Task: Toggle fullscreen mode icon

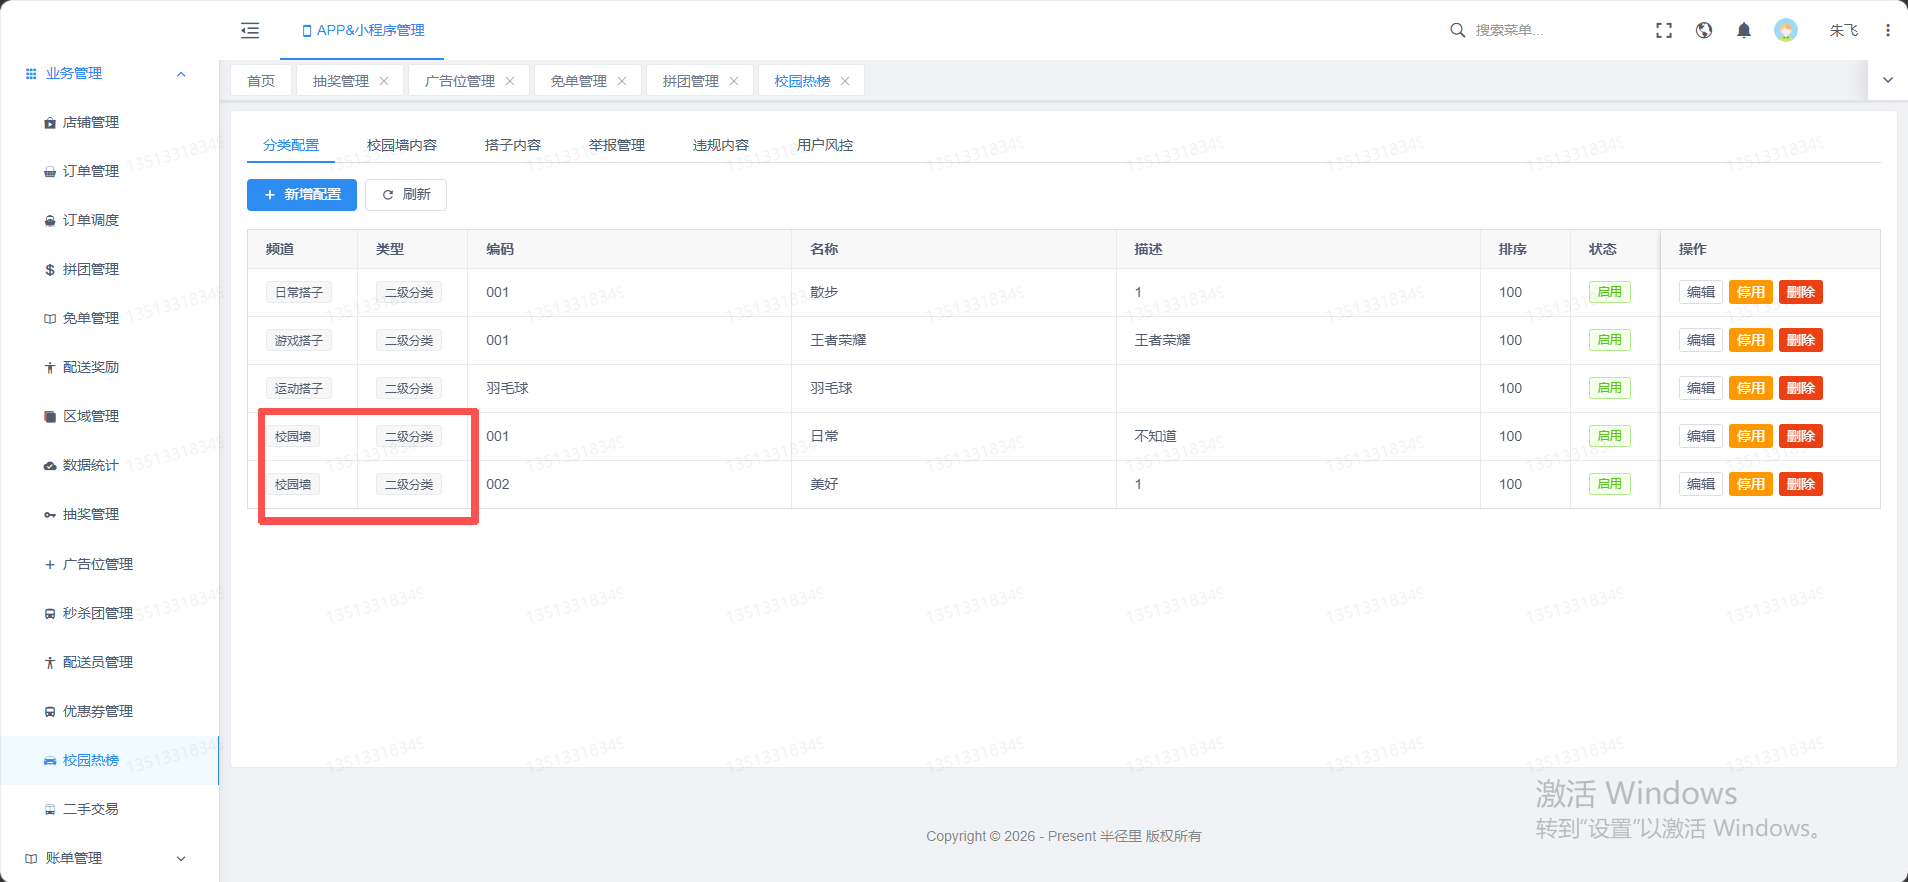Action: pyautogui.click(x=1664, y=31)
